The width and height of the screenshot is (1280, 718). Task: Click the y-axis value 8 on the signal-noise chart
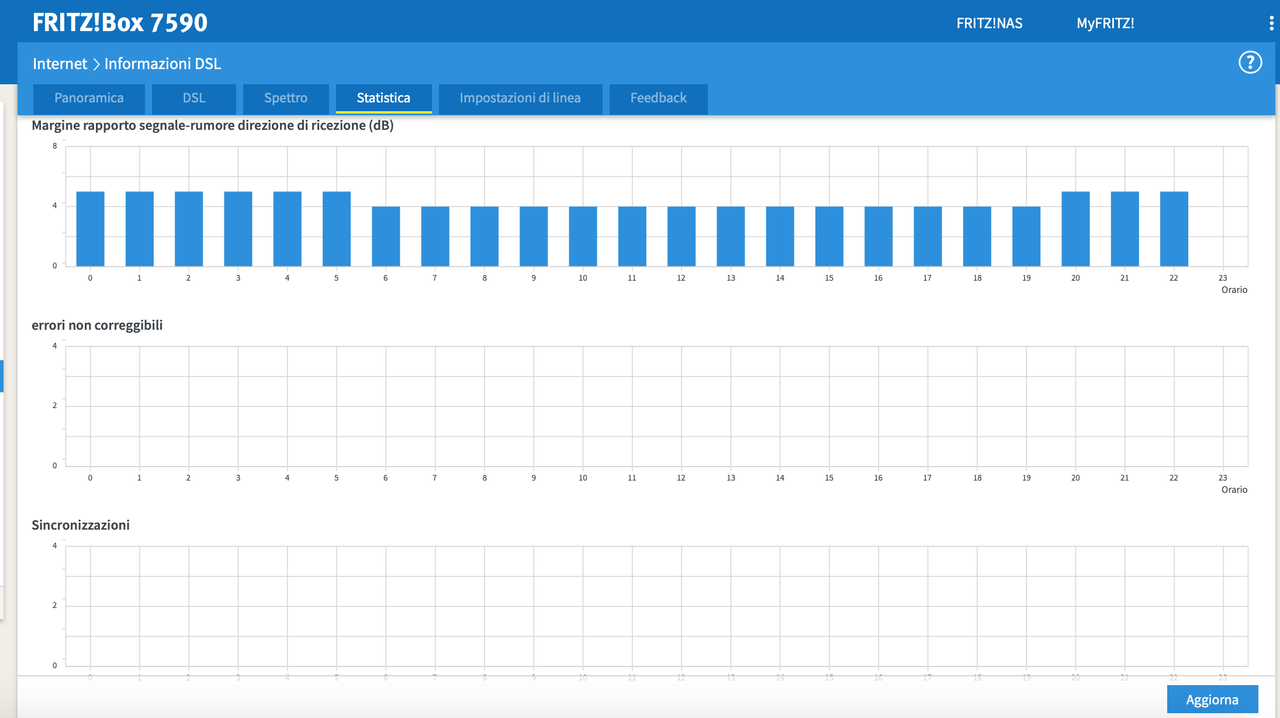point(54,146)
